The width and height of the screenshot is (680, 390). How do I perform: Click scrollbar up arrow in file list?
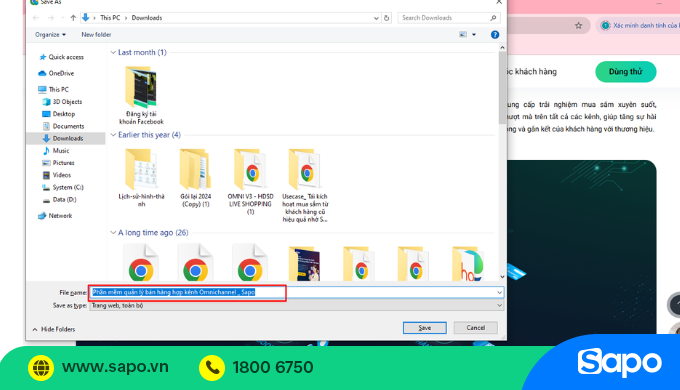click(x=502, y=47)
